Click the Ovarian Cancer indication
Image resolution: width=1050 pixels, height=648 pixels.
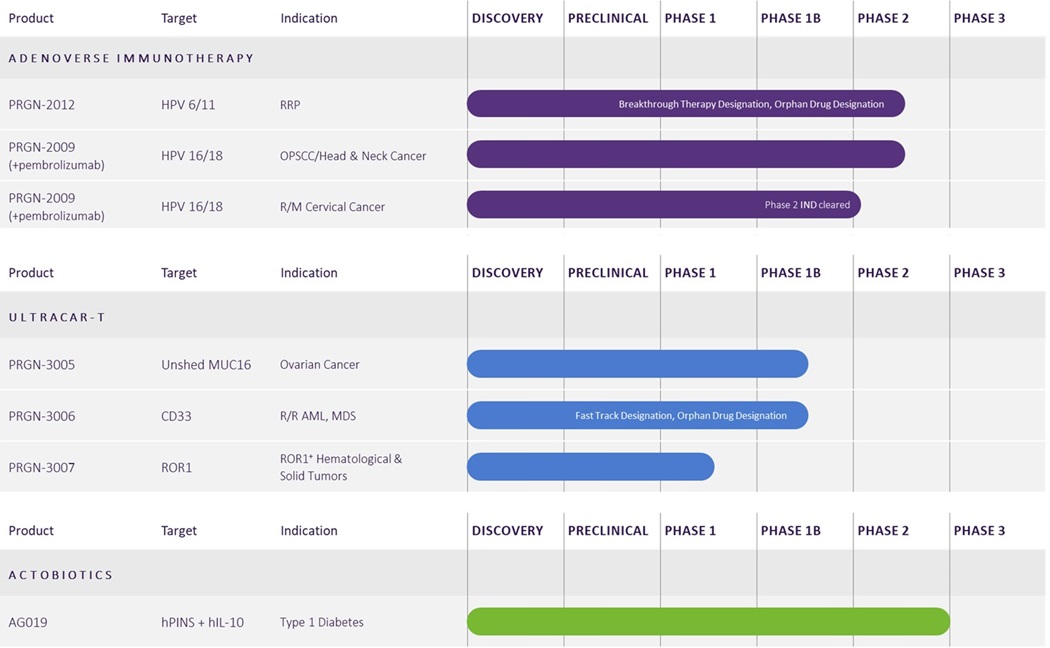point(320,365)
